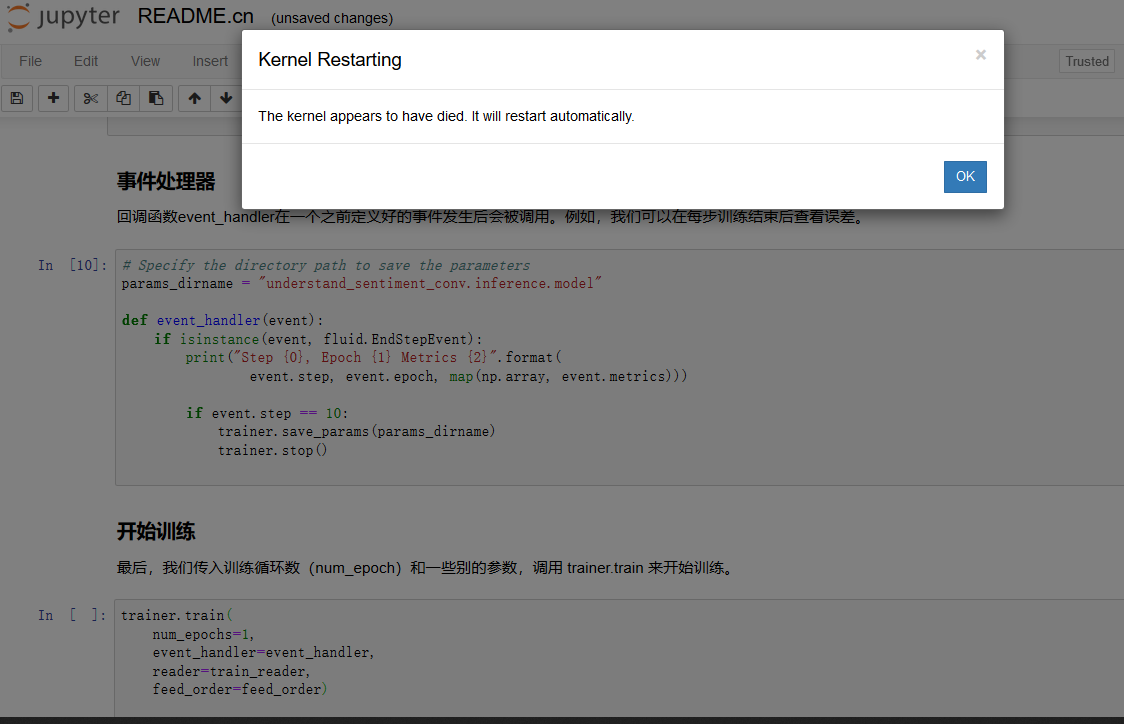The image size is (1124, 724).
Task: Click the reader=train_reader line
Action: coord(231,672)
